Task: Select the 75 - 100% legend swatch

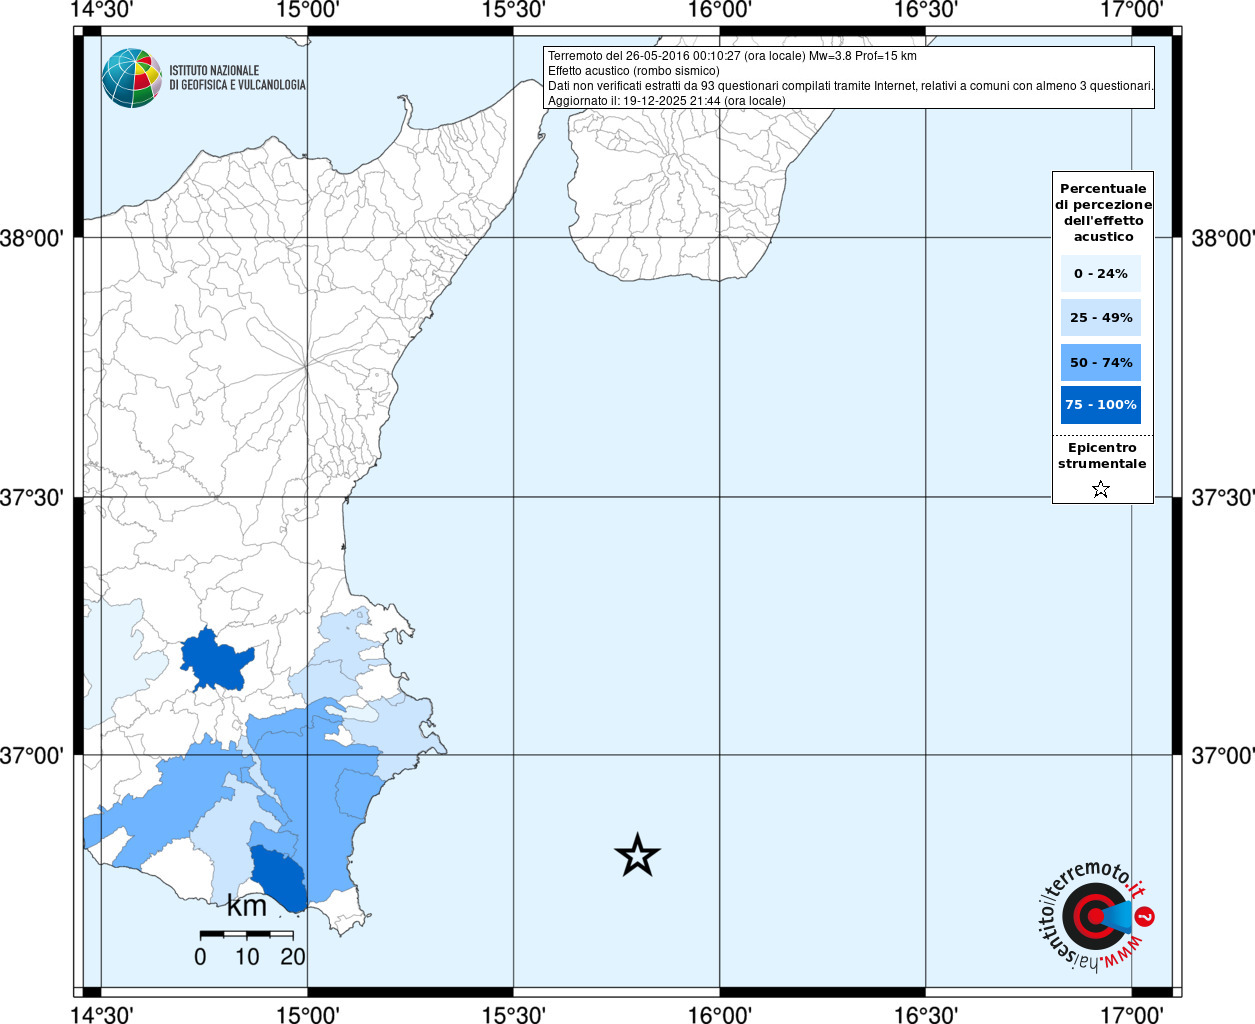Action: pos(1101,405)
